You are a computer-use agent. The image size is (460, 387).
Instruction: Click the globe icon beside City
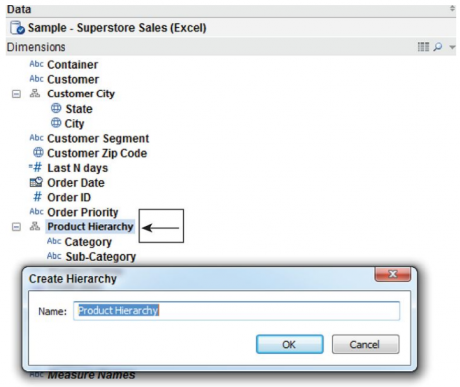point(56,123)
